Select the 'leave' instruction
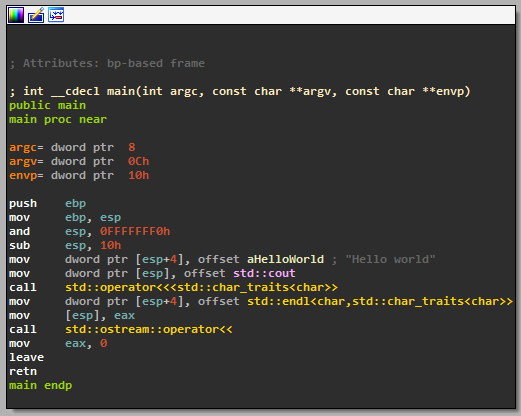 coord(27,358)
